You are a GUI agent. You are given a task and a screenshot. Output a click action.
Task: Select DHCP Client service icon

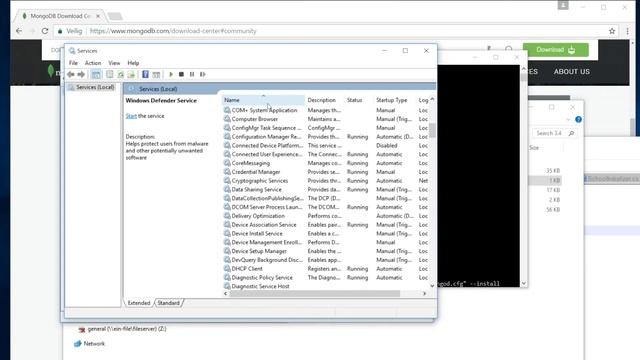(227, 269)
